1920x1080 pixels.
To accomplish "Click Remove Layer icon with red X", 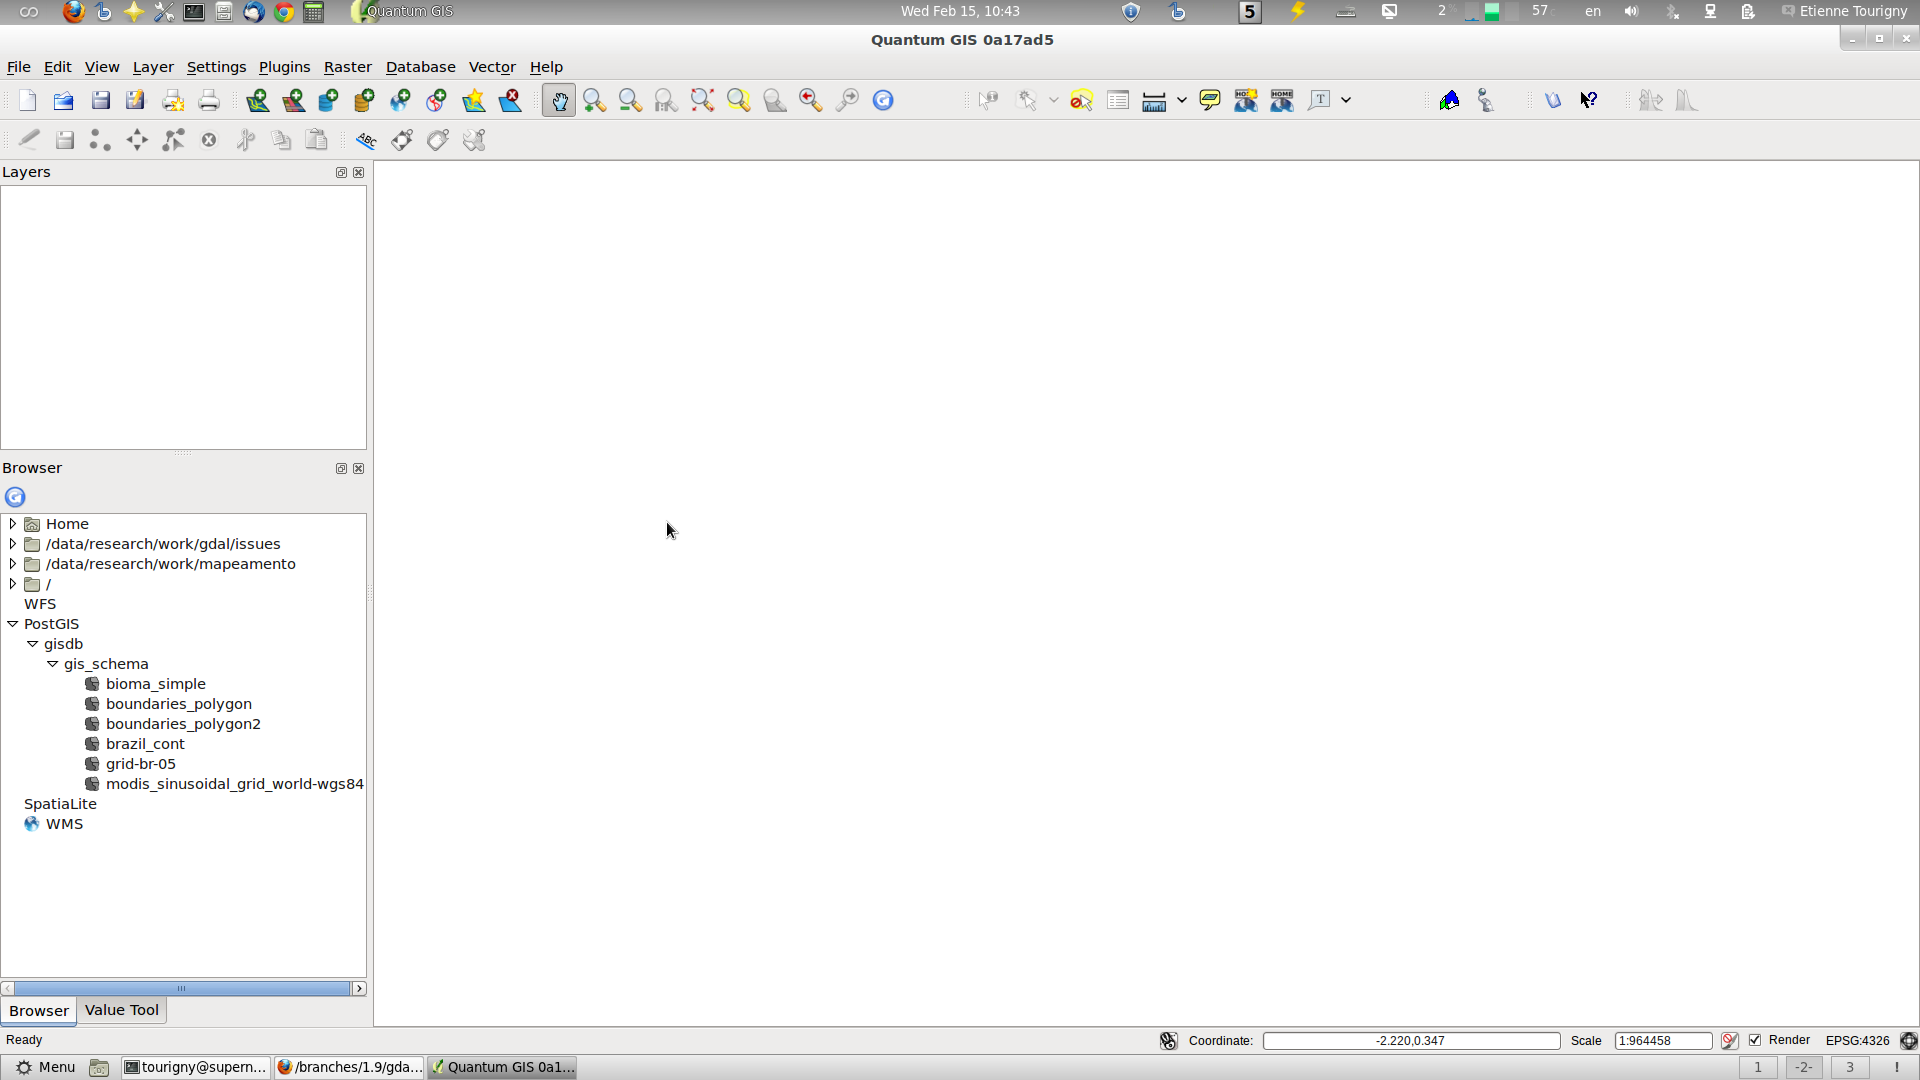I will (510, 100).
